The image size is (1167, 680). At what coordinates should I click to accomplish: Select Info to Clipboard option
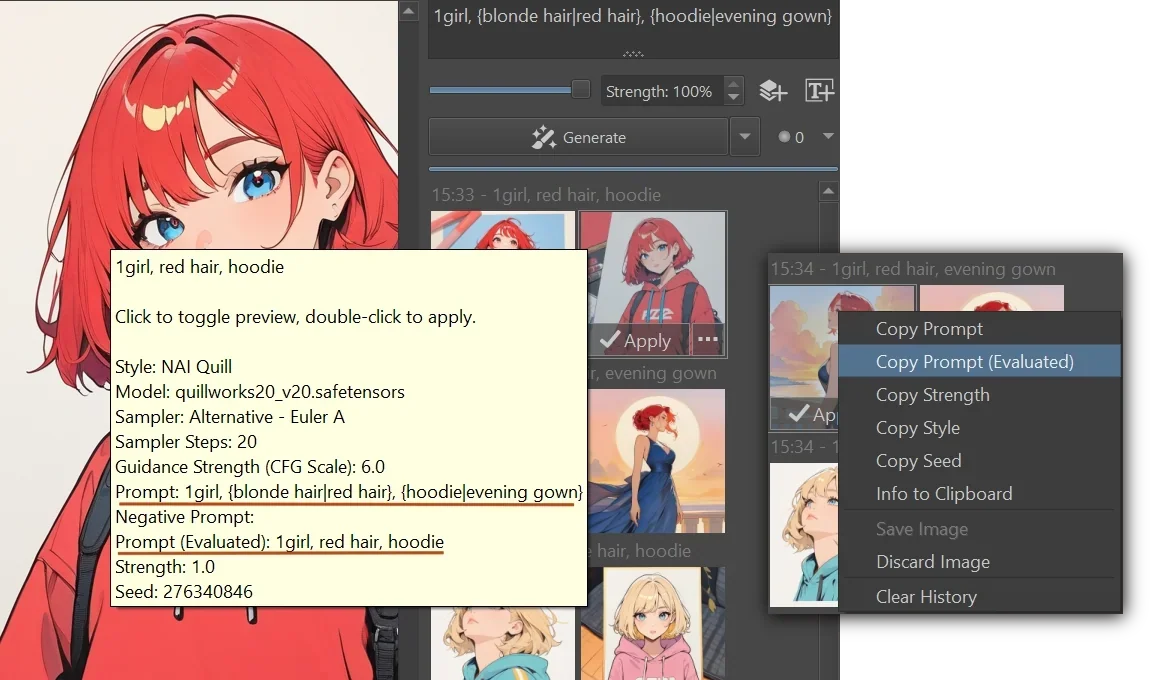944,494
